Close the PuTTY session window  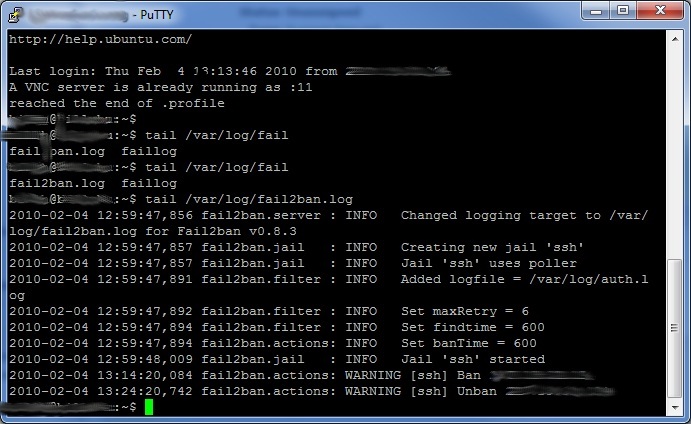click(659, 11)
